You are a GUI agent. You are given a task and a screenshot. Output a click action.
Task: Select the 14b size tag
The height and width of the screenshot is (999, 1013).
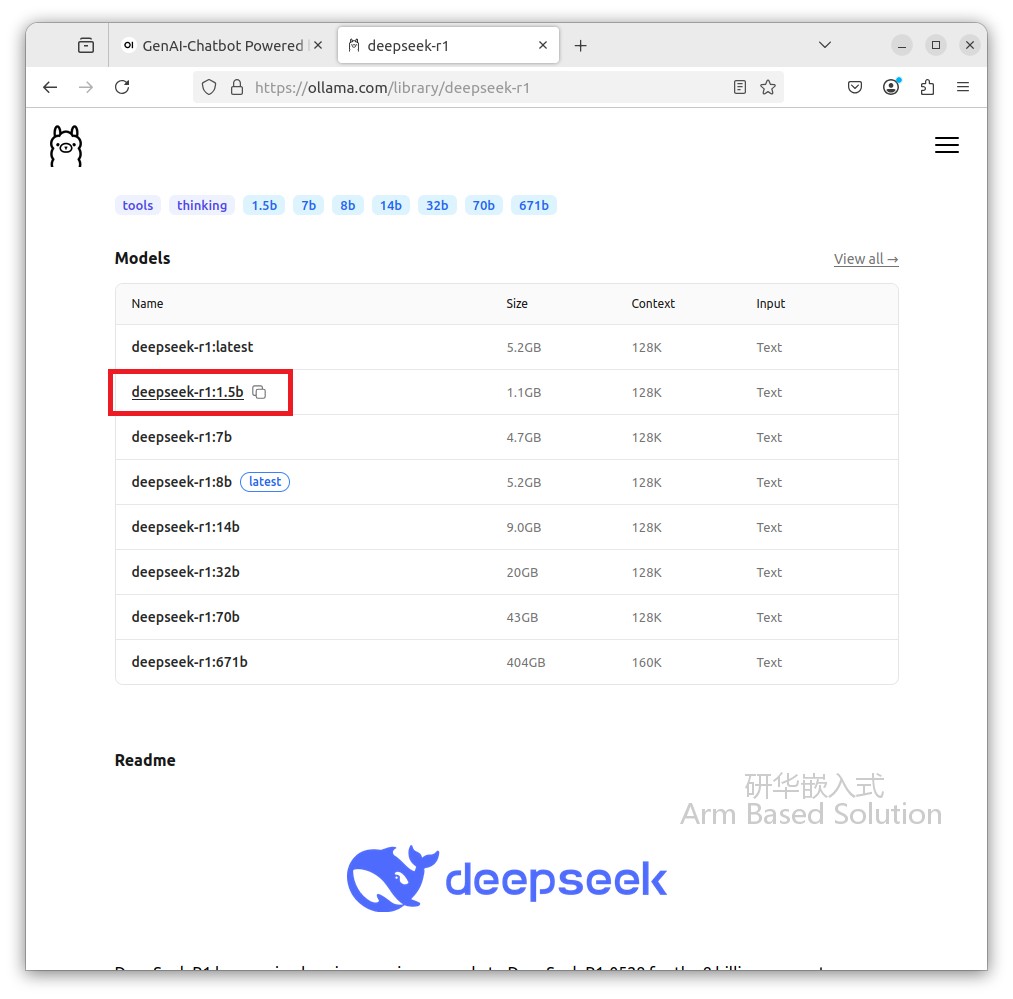[390, 205]
